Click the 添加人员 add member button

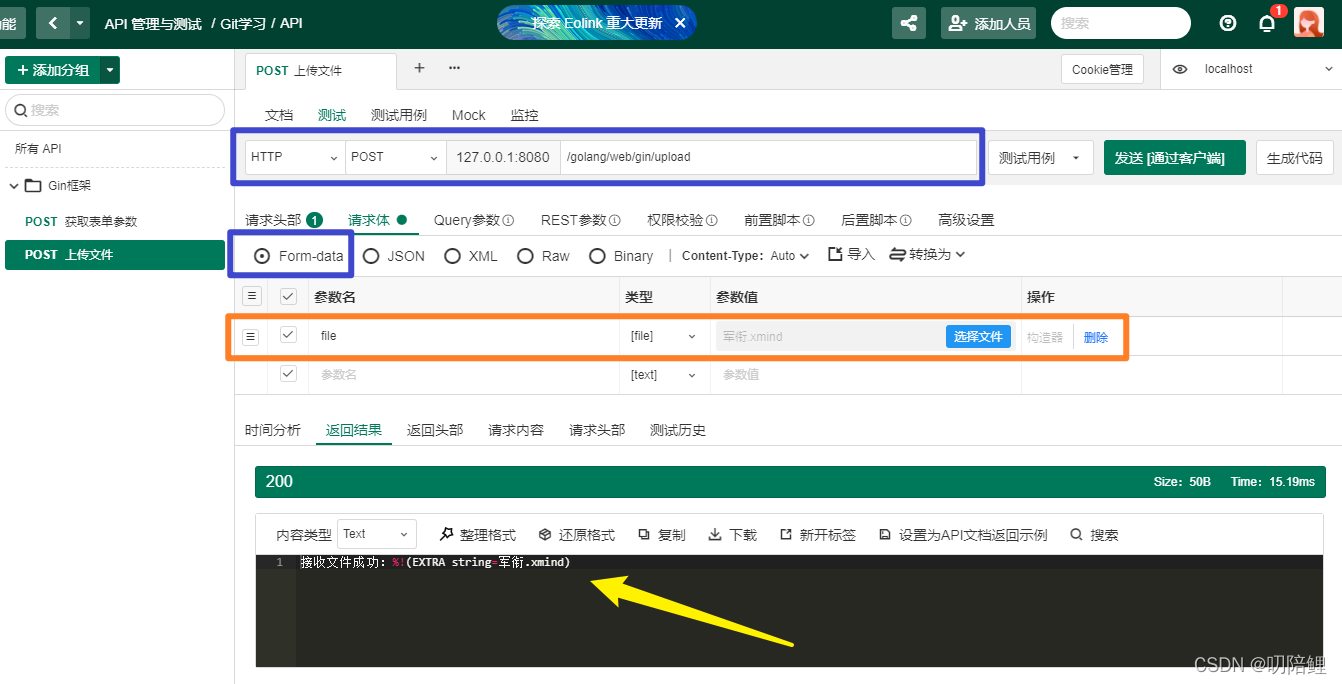[x=988, y=23]
